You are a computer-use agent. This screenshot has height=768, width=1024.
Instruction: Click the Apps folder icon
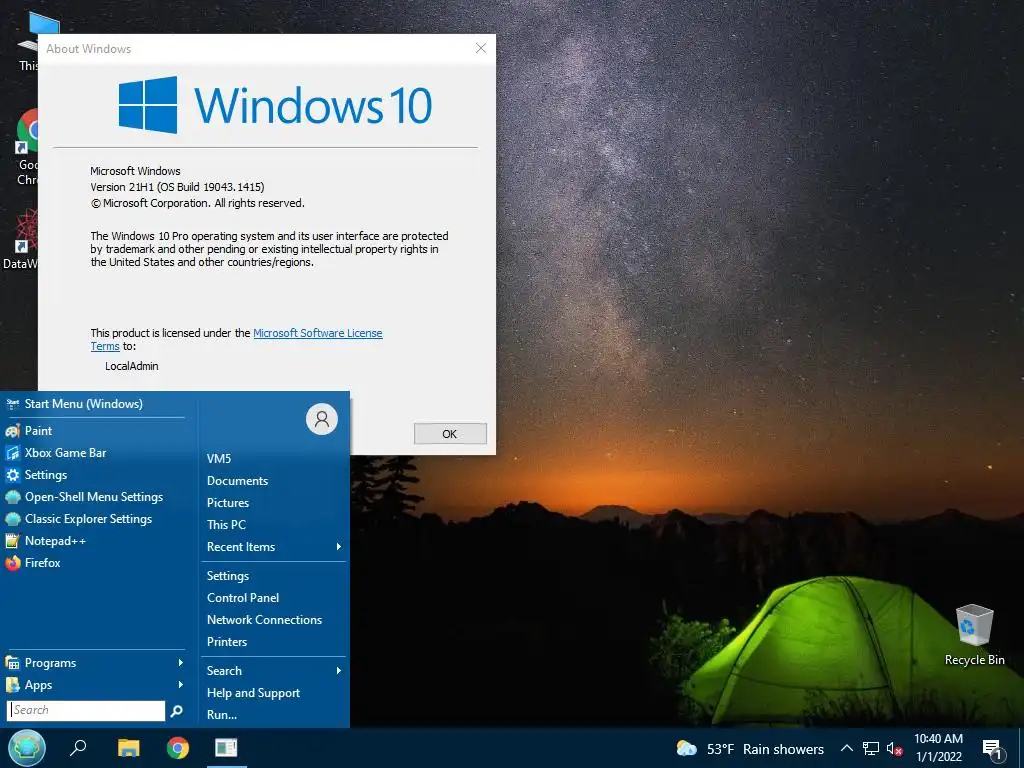(x=12, y=685)
